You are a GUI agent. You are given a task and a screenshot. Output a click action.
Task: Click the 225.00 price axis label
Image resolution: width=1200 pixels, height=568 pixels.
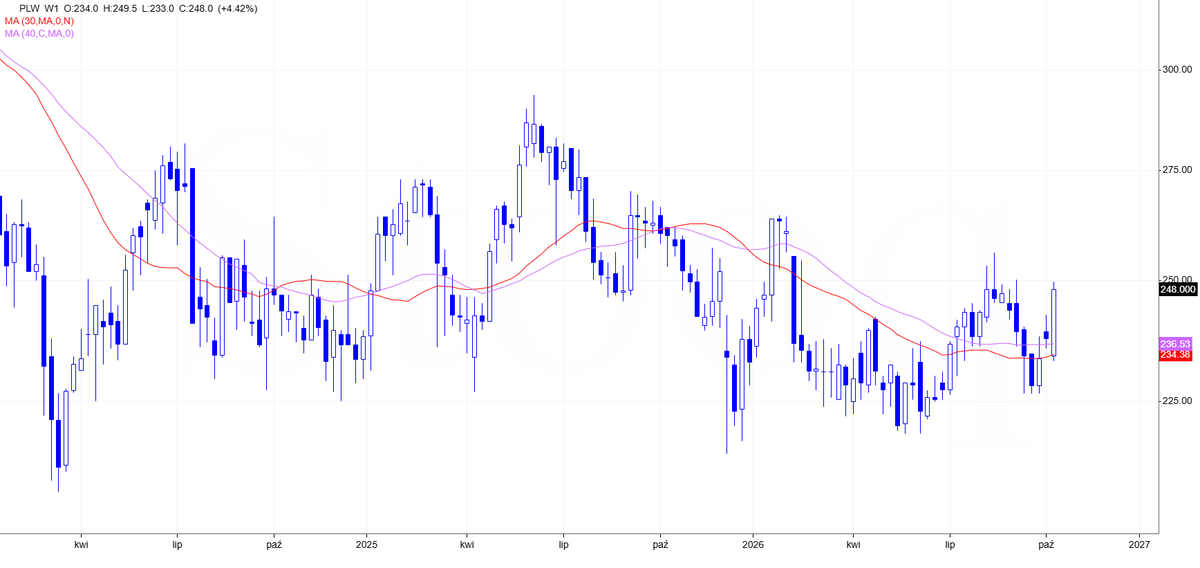[1176, 401]
